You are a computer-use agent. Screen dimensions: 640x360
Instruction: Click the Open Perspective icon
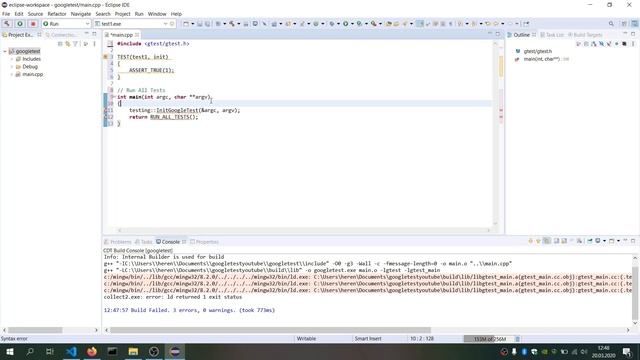[x=624, y=24]
